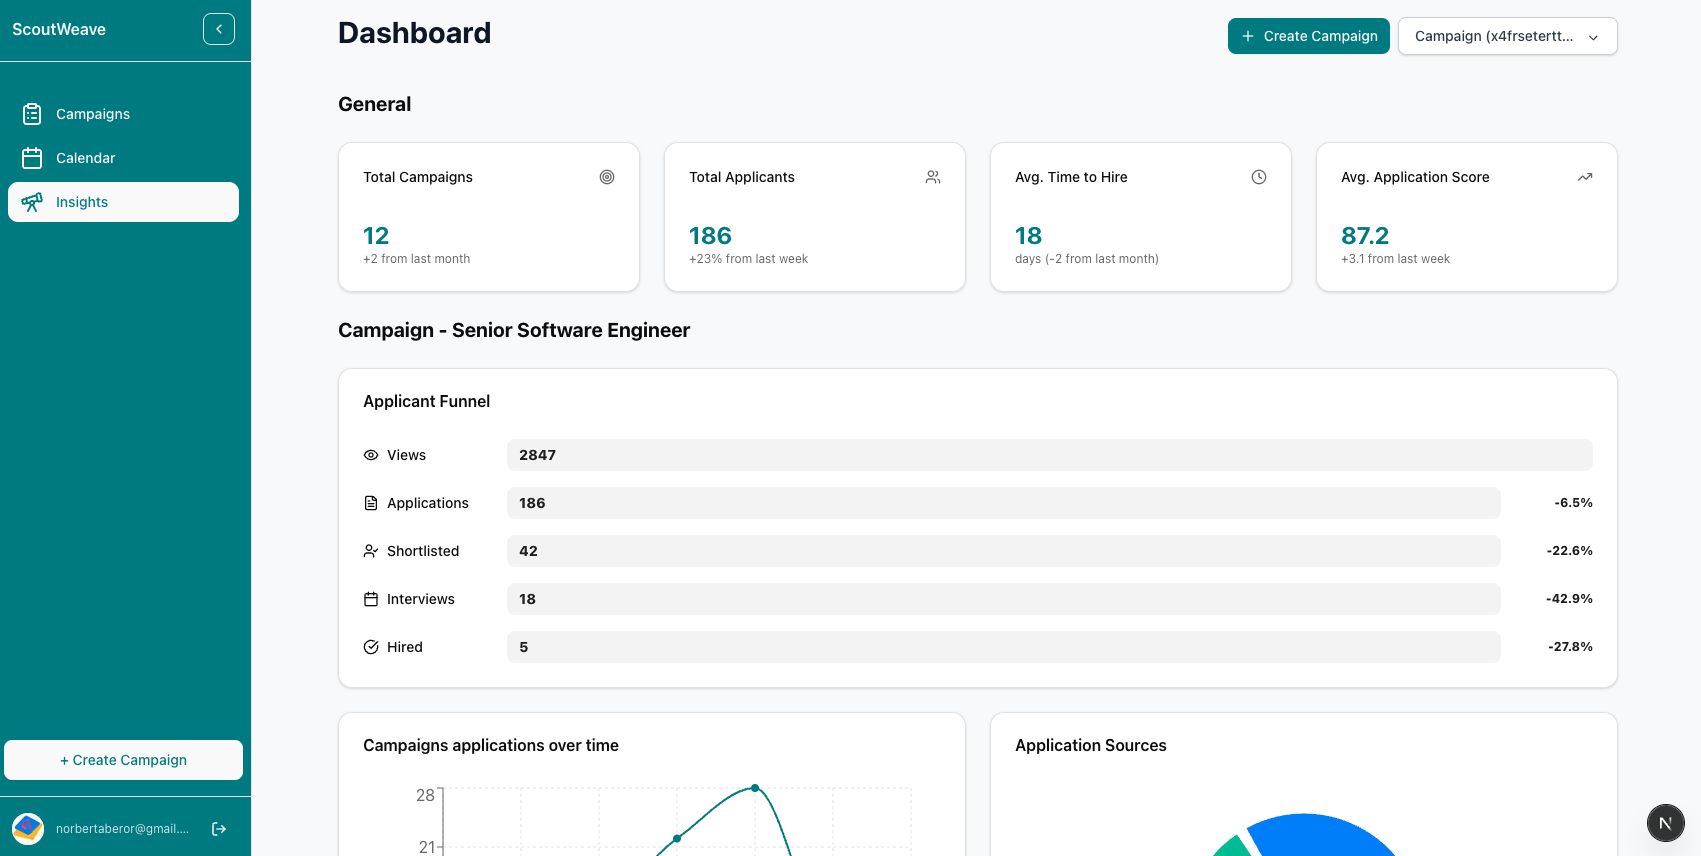The image size is (1701, 856).
Task: Open the Campaign selector dropdown
Action: click(x=1507, y=36)
